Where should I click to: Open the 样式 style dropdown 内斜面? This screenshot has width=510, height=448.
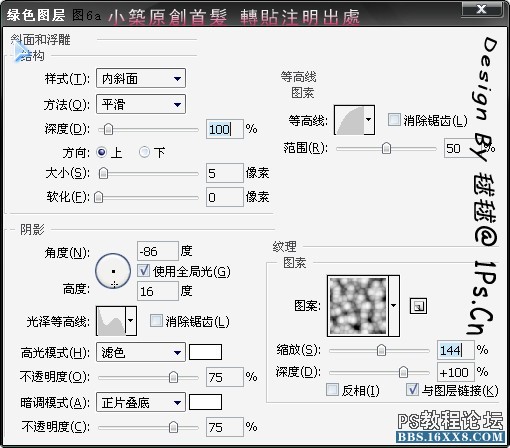(141, 78)
